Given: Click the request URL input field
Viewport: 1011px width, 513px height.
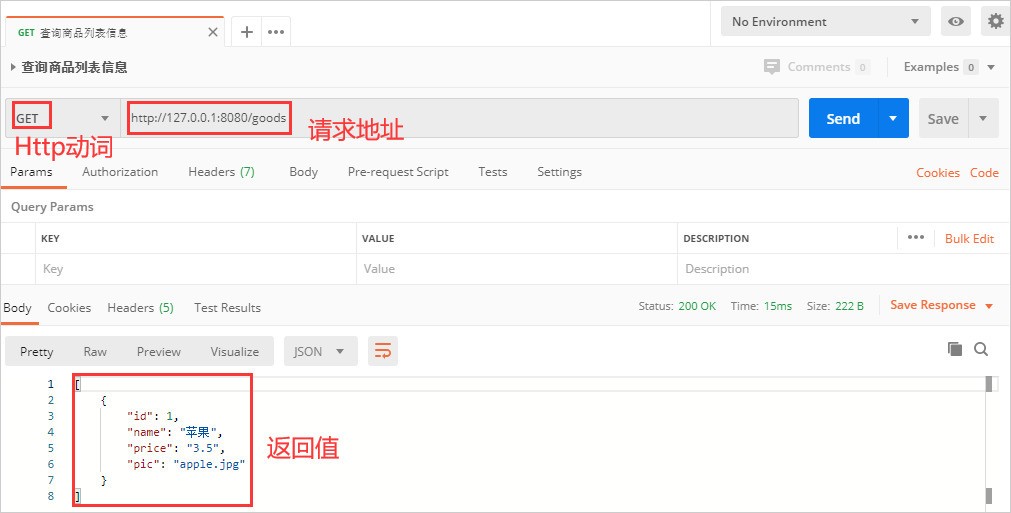Looking at the screenshot, I should pos(459,118).
